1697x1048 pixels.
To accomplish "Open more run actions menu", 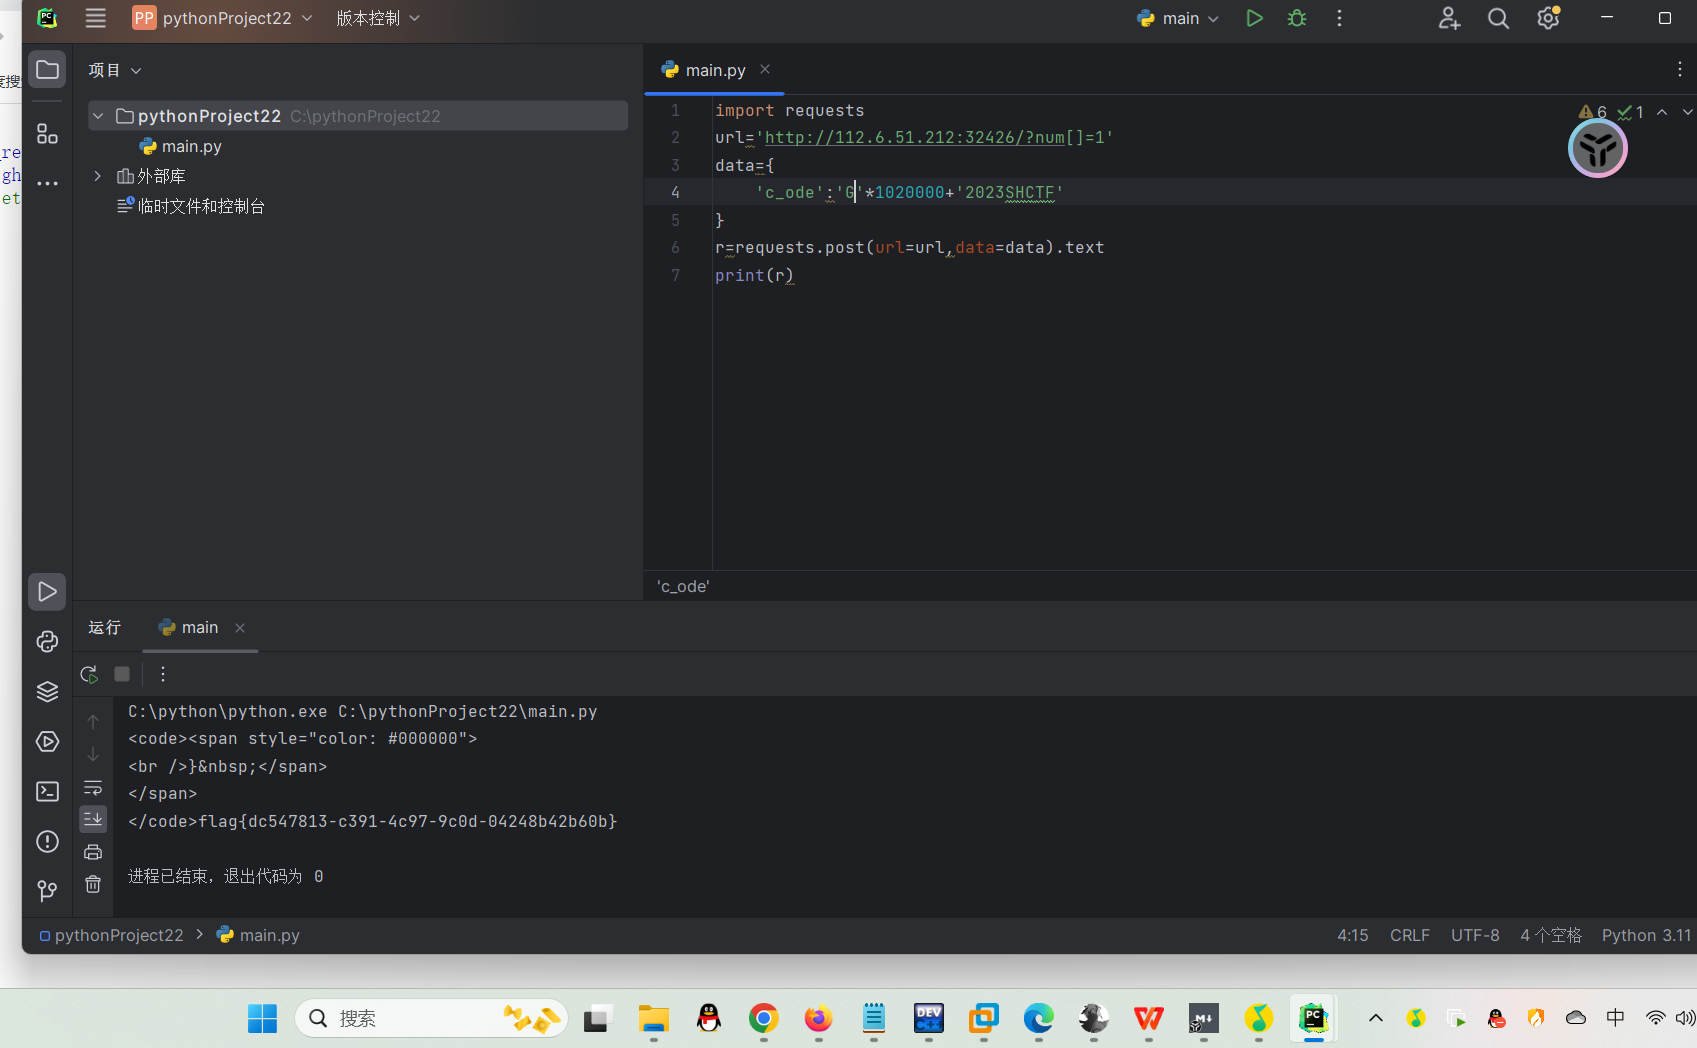I will point(1339,18).
